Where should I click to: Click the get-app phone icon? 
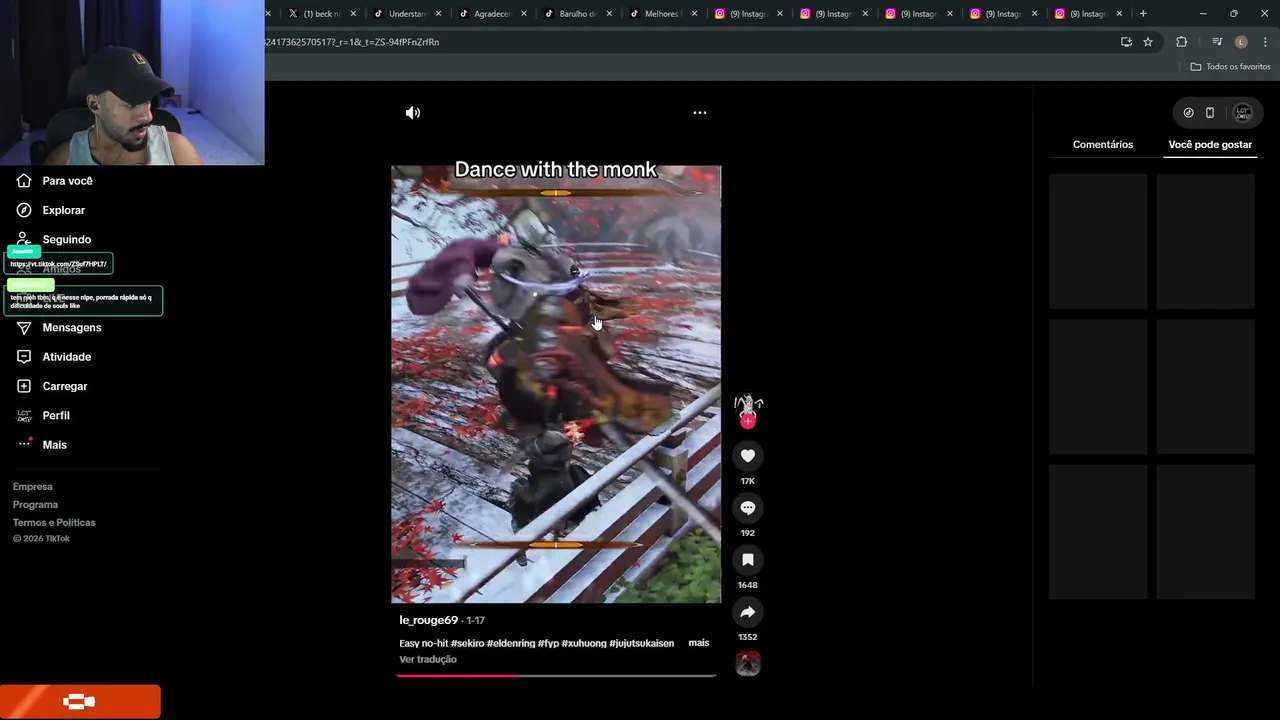pyautogui.click(x=1210, y=113)
